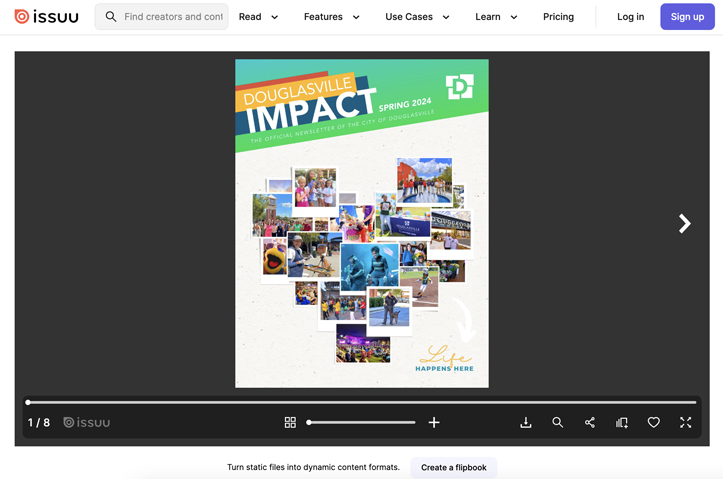
Task: Click the Douglasville Impact cover page
Action: coord(362,223)
